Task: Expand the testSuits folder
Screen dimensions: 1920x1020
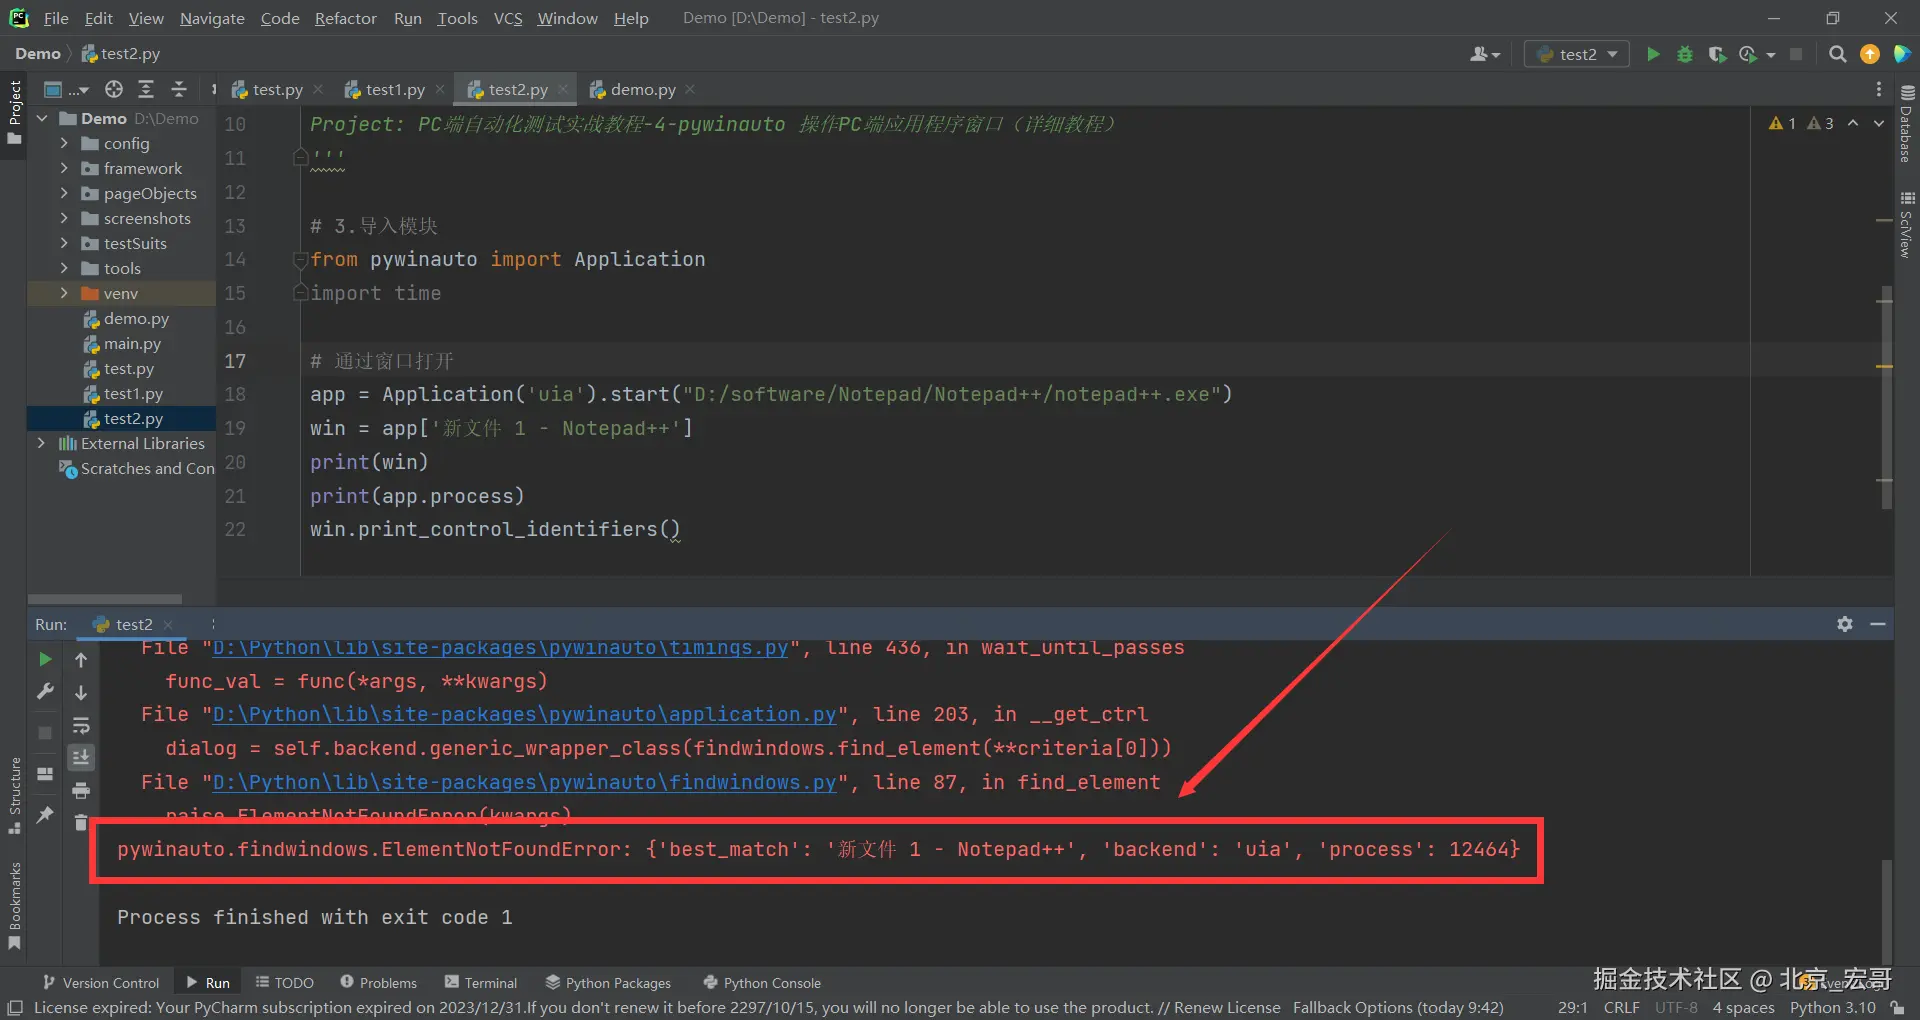Action: coord(64,243)
